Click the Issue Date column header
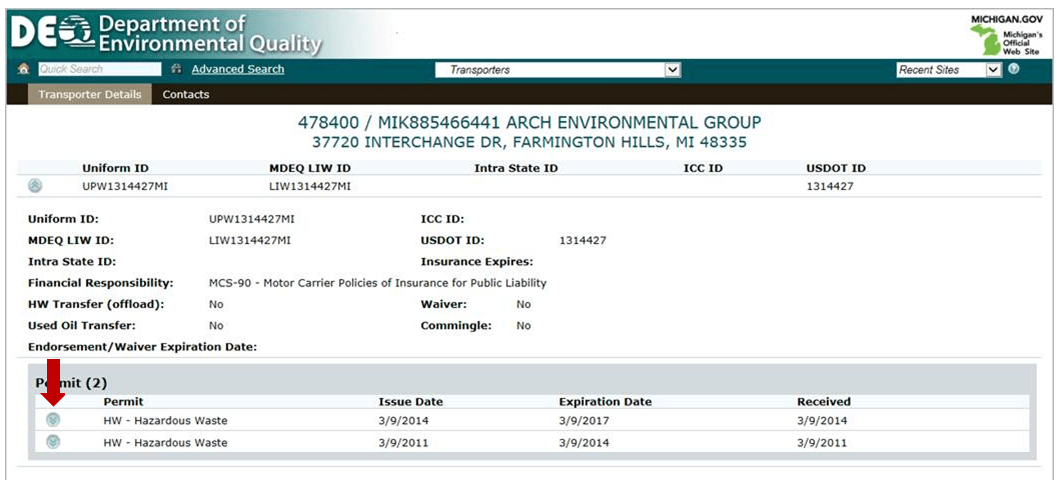This screenshot has height=484, width=1059. 411,402
